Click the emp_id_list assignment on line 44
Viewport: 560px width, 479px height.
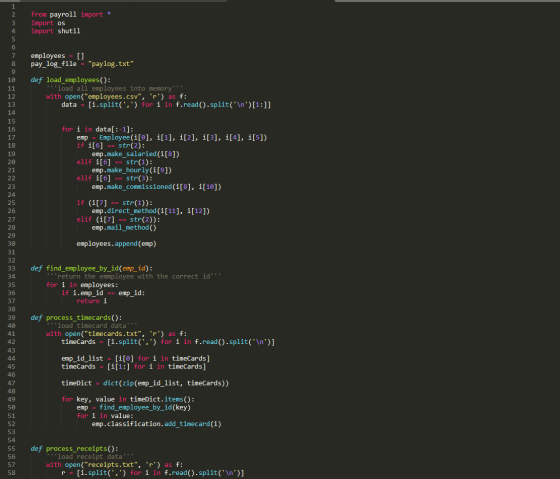[136, 359]
